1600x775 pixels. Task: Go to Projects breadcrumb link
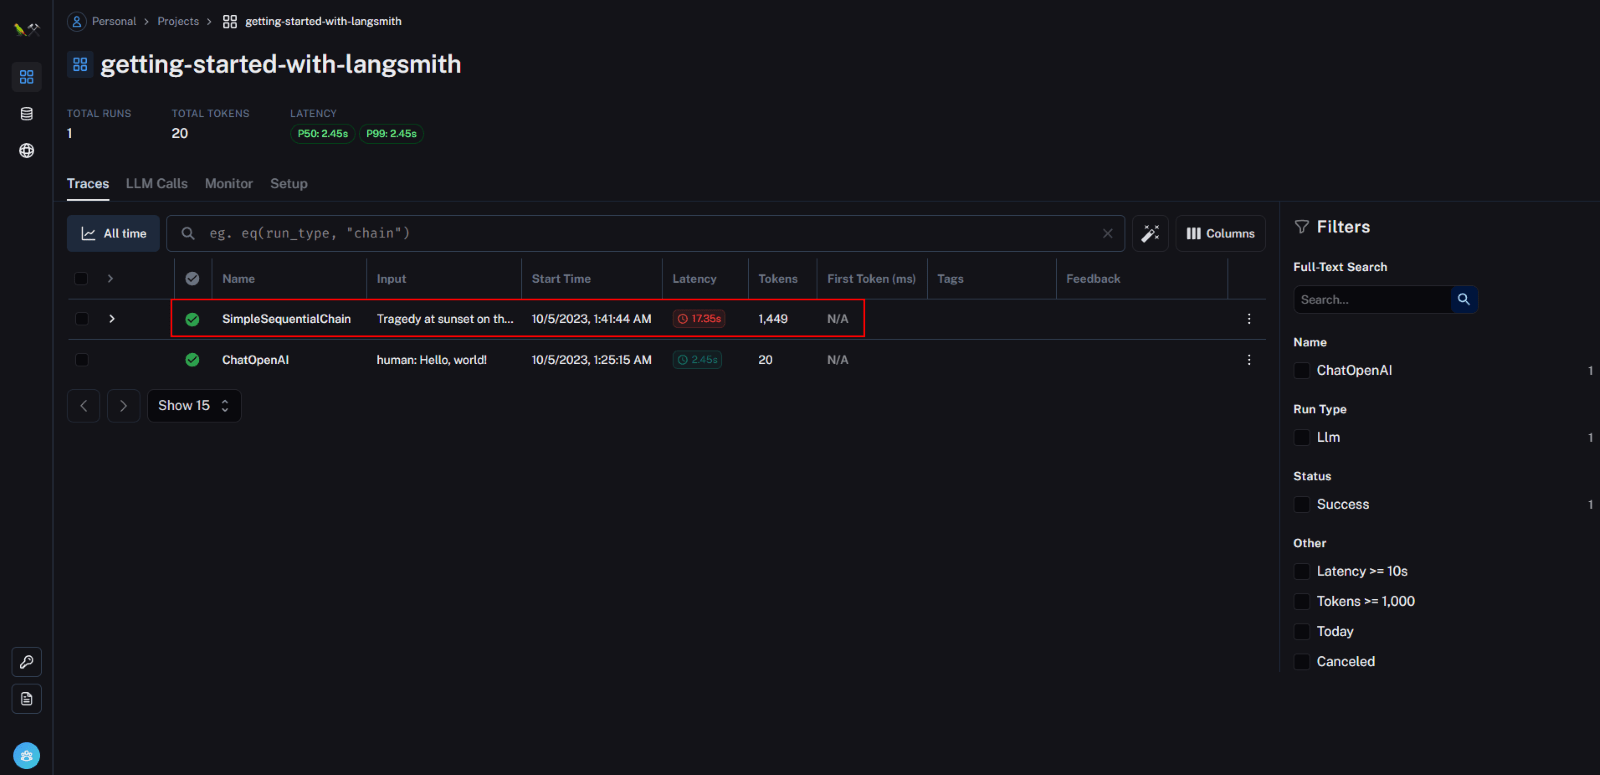click(x=178, y=22)
